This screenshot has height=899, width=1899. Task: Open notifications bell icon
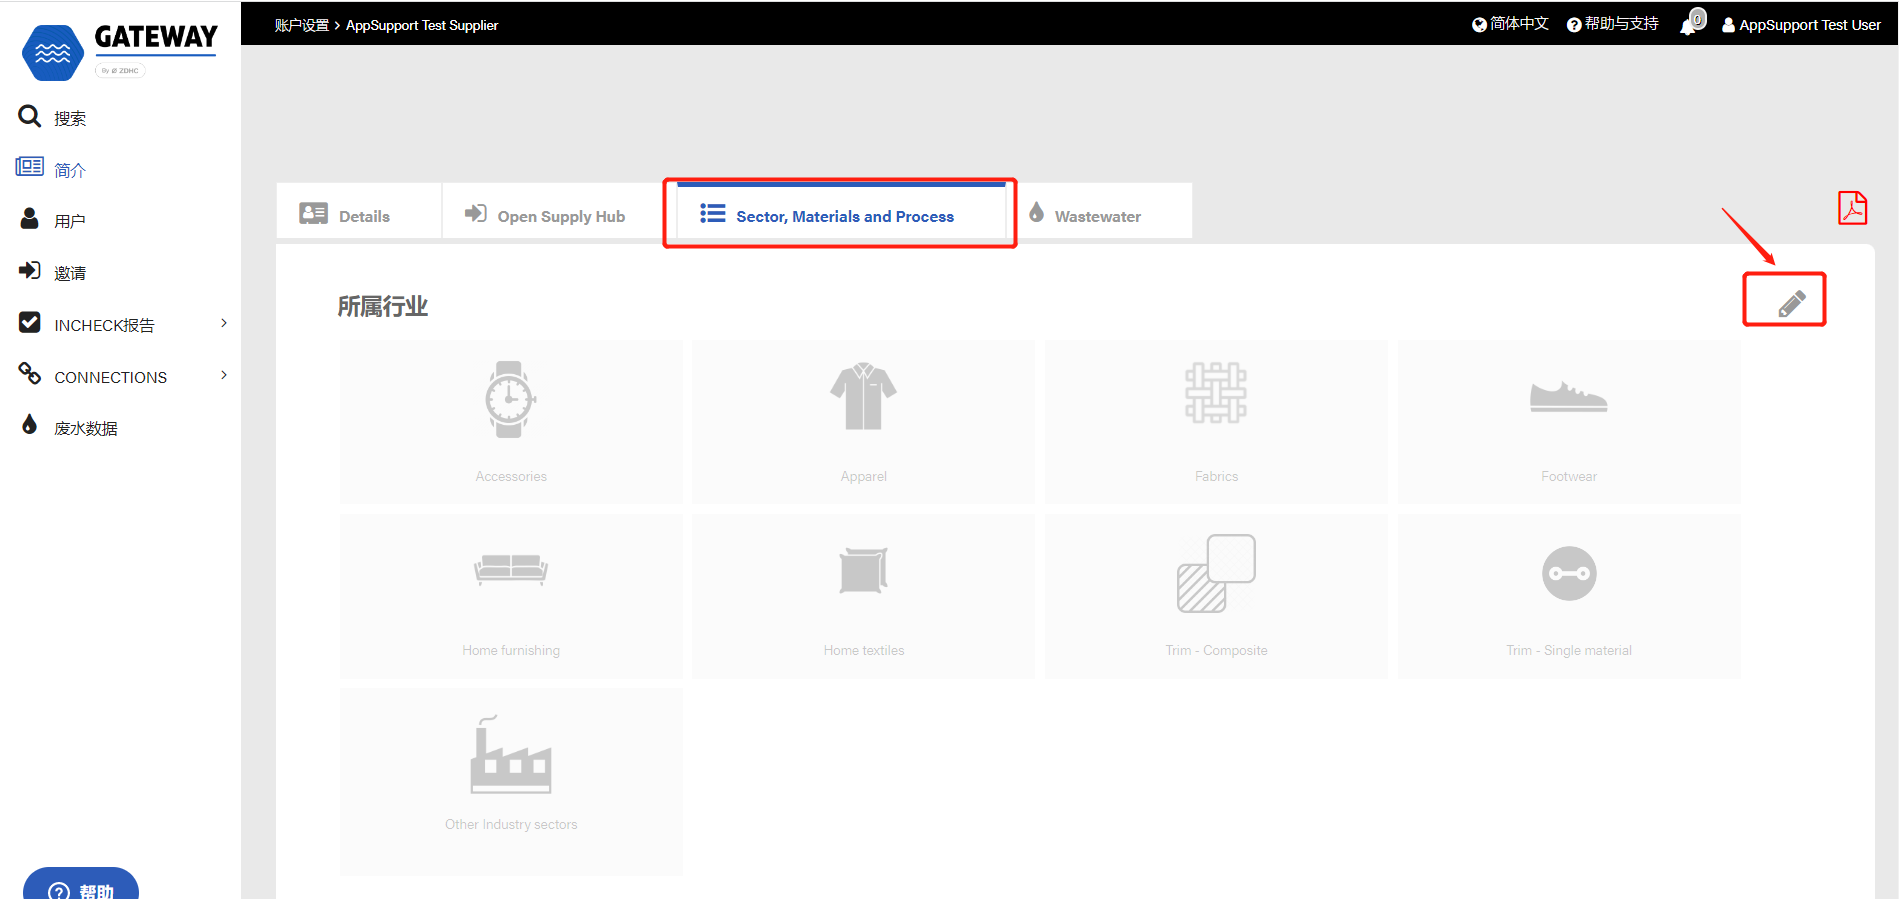pyautogui.click(x=1691, y=23)
